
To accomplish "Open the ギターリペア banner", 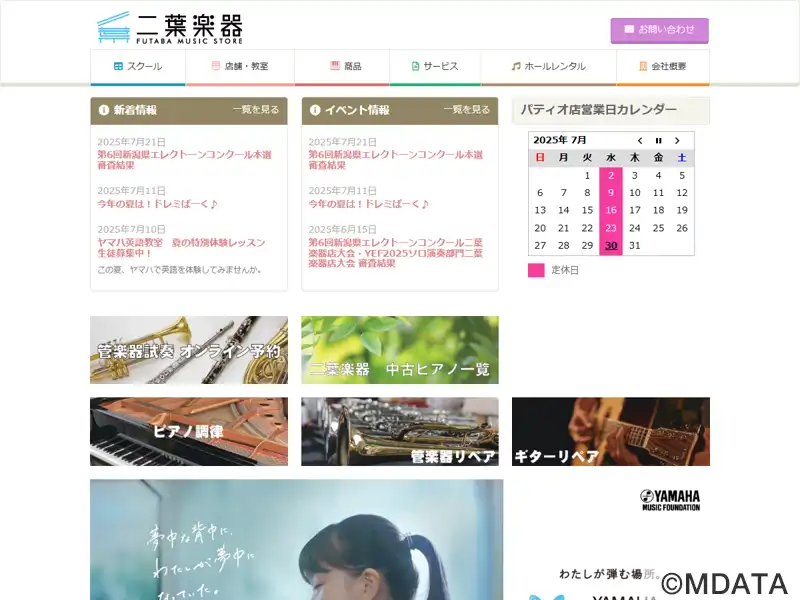I will [x=611, y=432].
